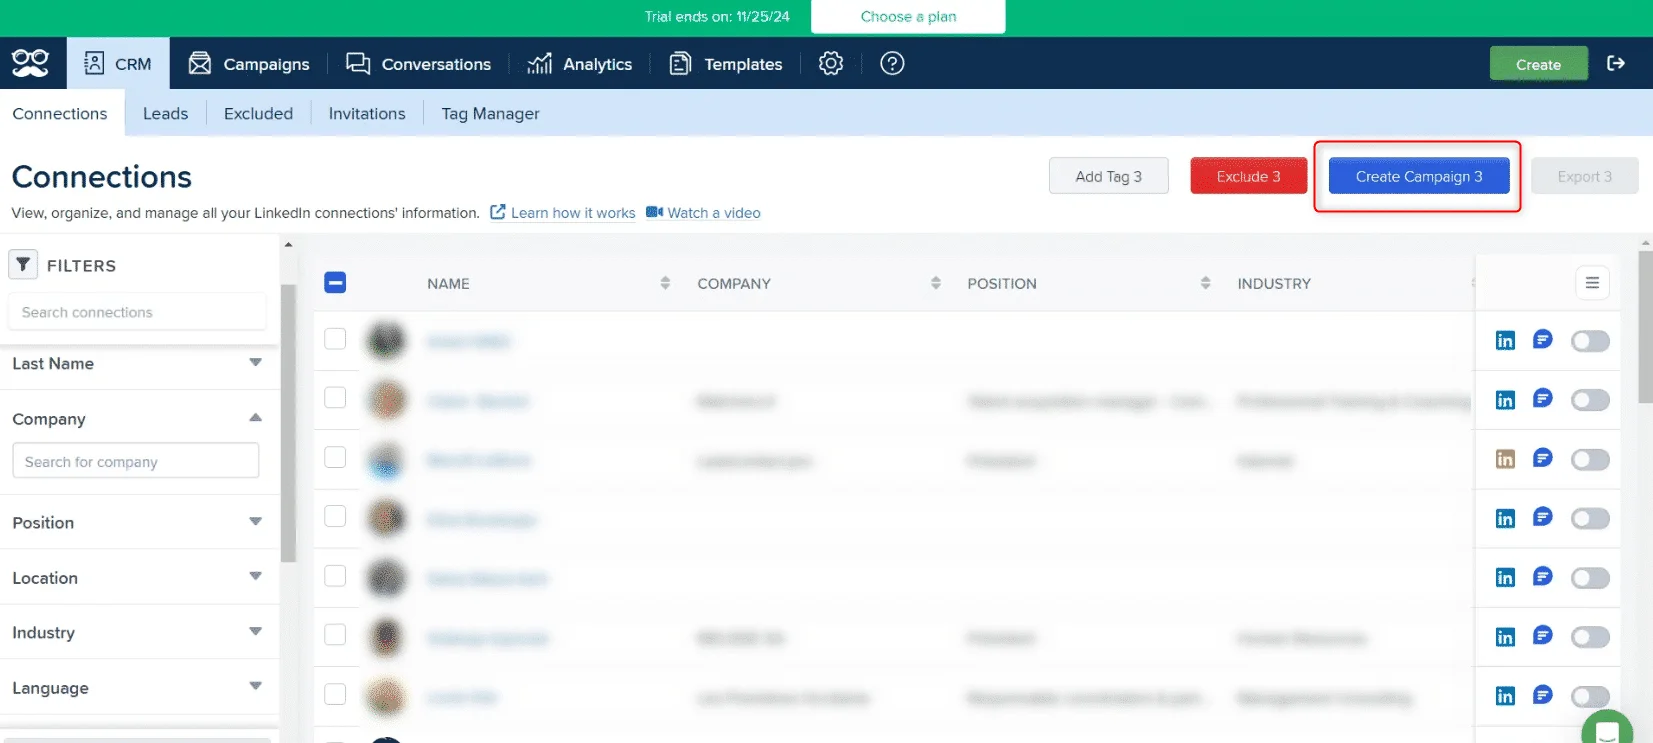Viewport: 1653px width, 743px height.
Task: Go to Campaigns in the top navigation
Action: coord(249,63)
